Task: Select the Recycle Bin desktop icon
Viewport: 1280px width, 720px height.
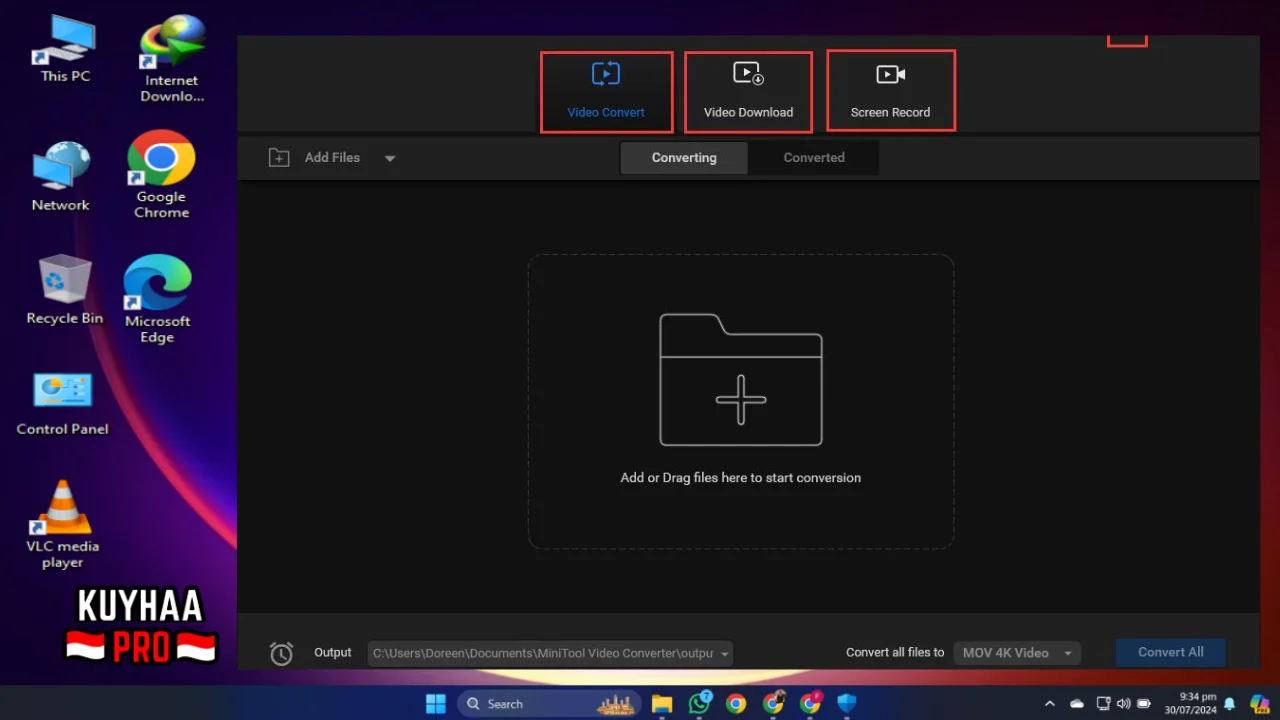Action: (65, 290)
